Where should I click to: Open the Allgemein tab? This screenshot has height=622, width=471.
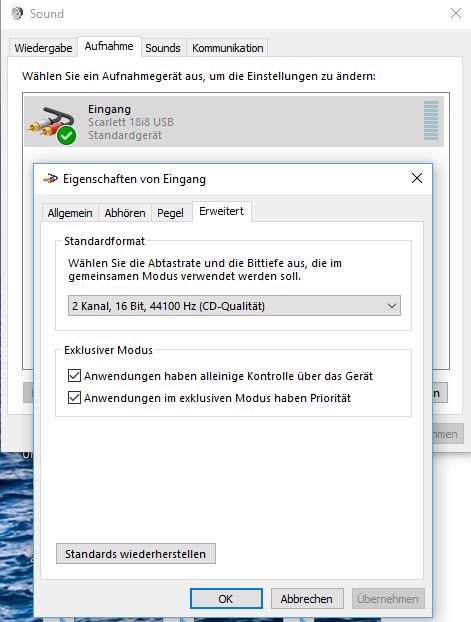(x=70, y=213)
